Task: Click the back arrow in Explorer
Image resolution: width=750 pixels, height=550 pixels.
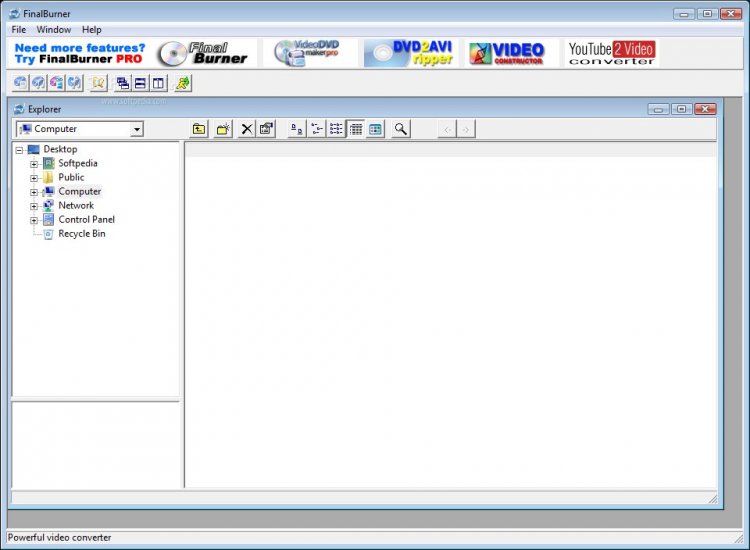Action: 447,130
